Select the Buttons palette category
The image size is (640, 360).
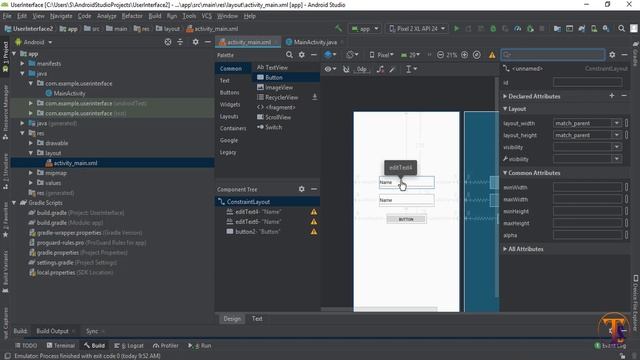229,93
